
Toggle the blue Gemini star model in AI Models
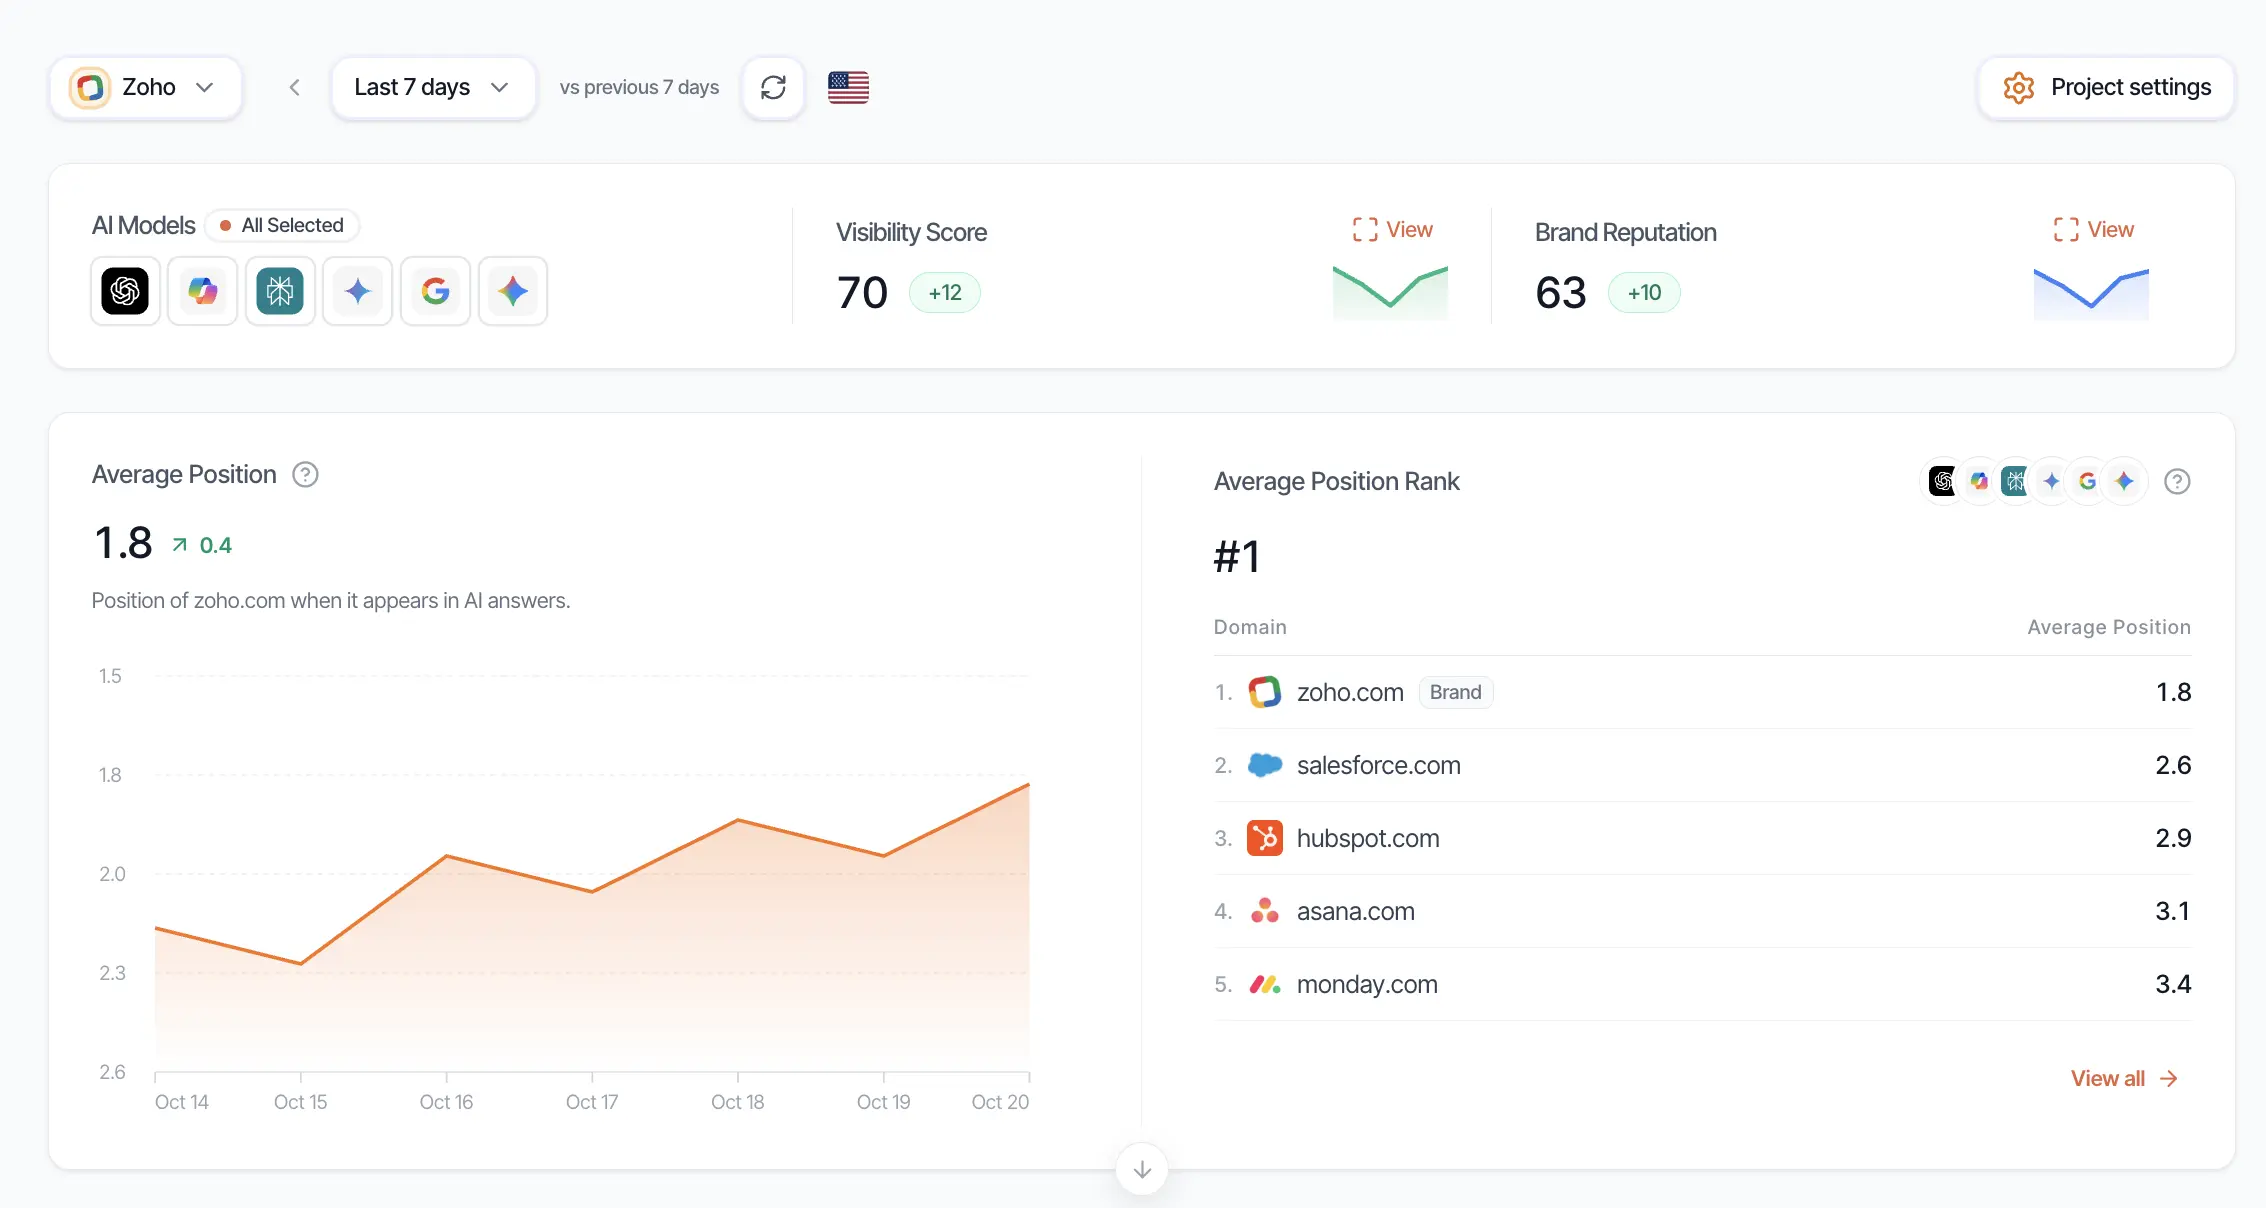coord(358,291)
